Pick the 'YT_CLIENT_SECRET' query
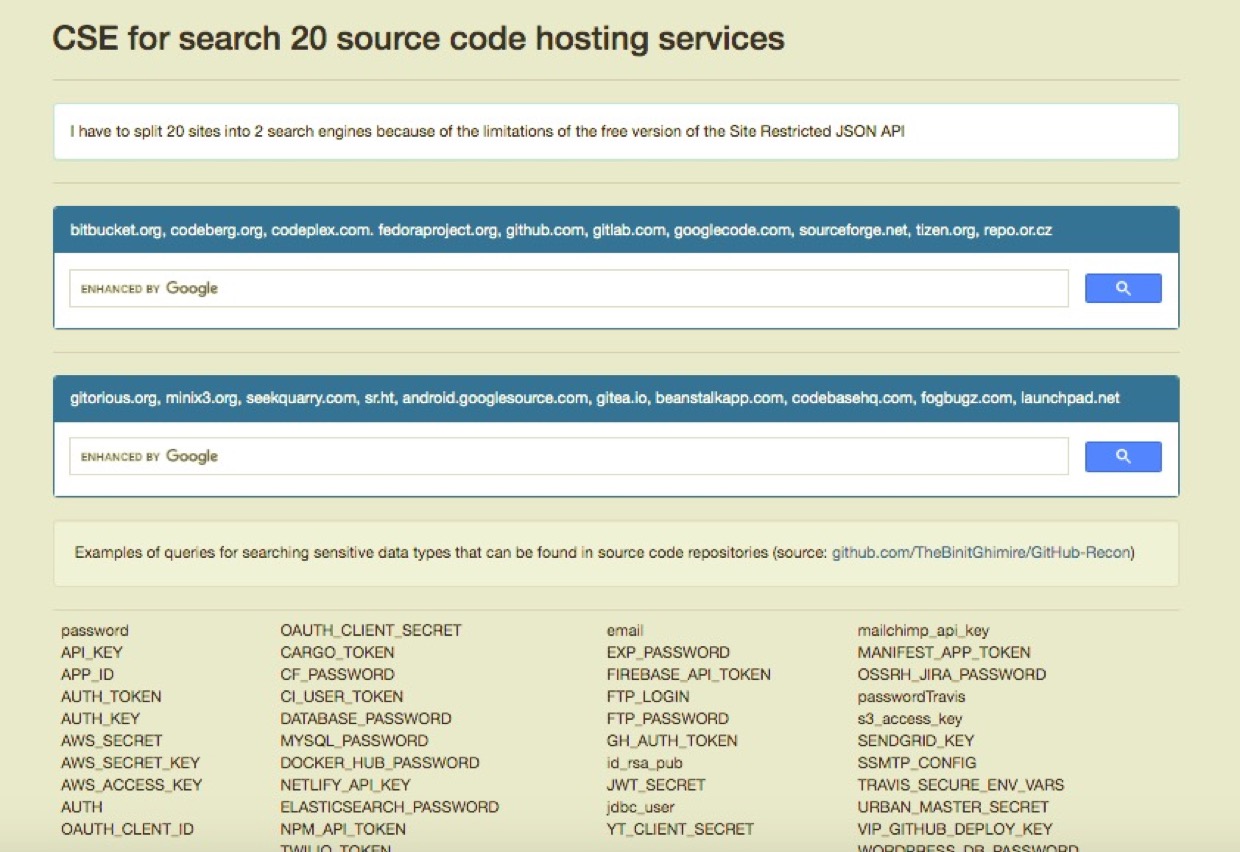Viewport: 1240px width, 852px height. pos(680,828)
